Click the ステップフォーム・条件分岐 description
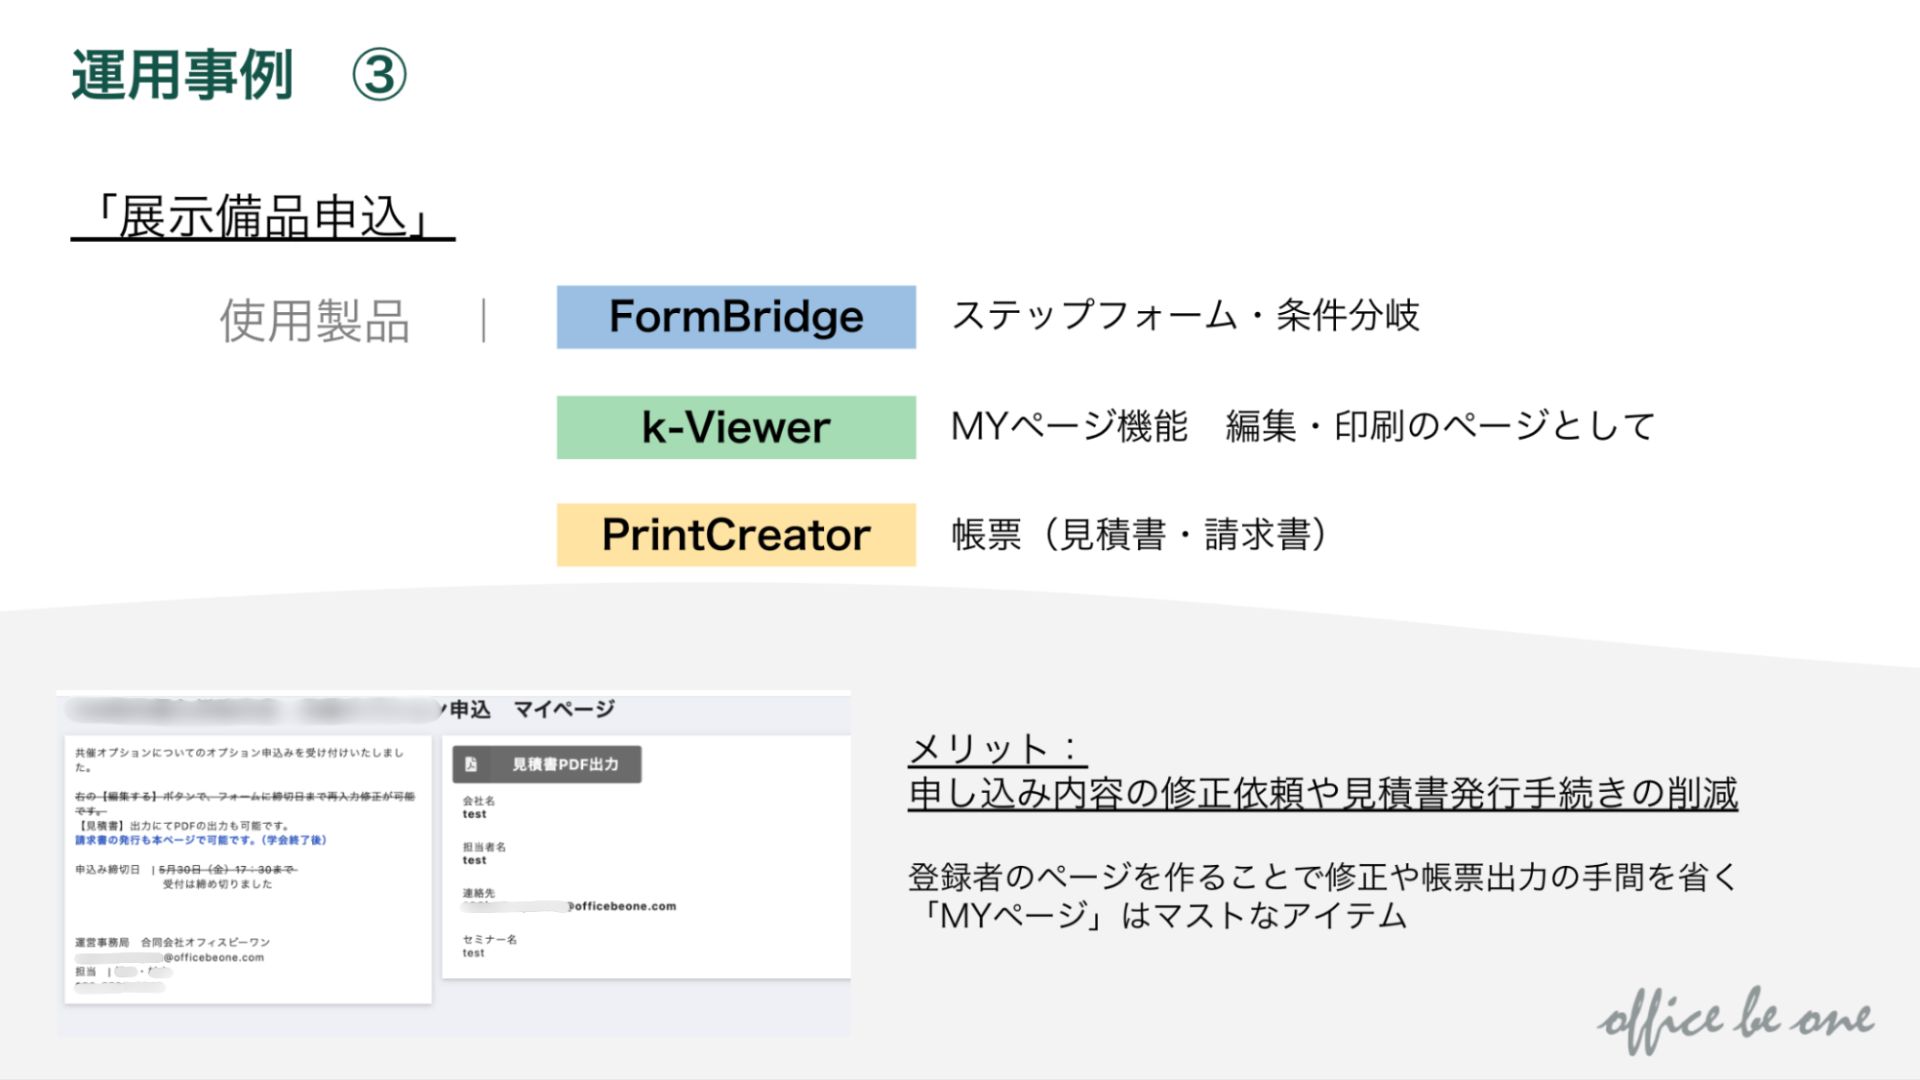Image resolution: width=1920 pixels, height=1080 pixels. point(1185,315)
